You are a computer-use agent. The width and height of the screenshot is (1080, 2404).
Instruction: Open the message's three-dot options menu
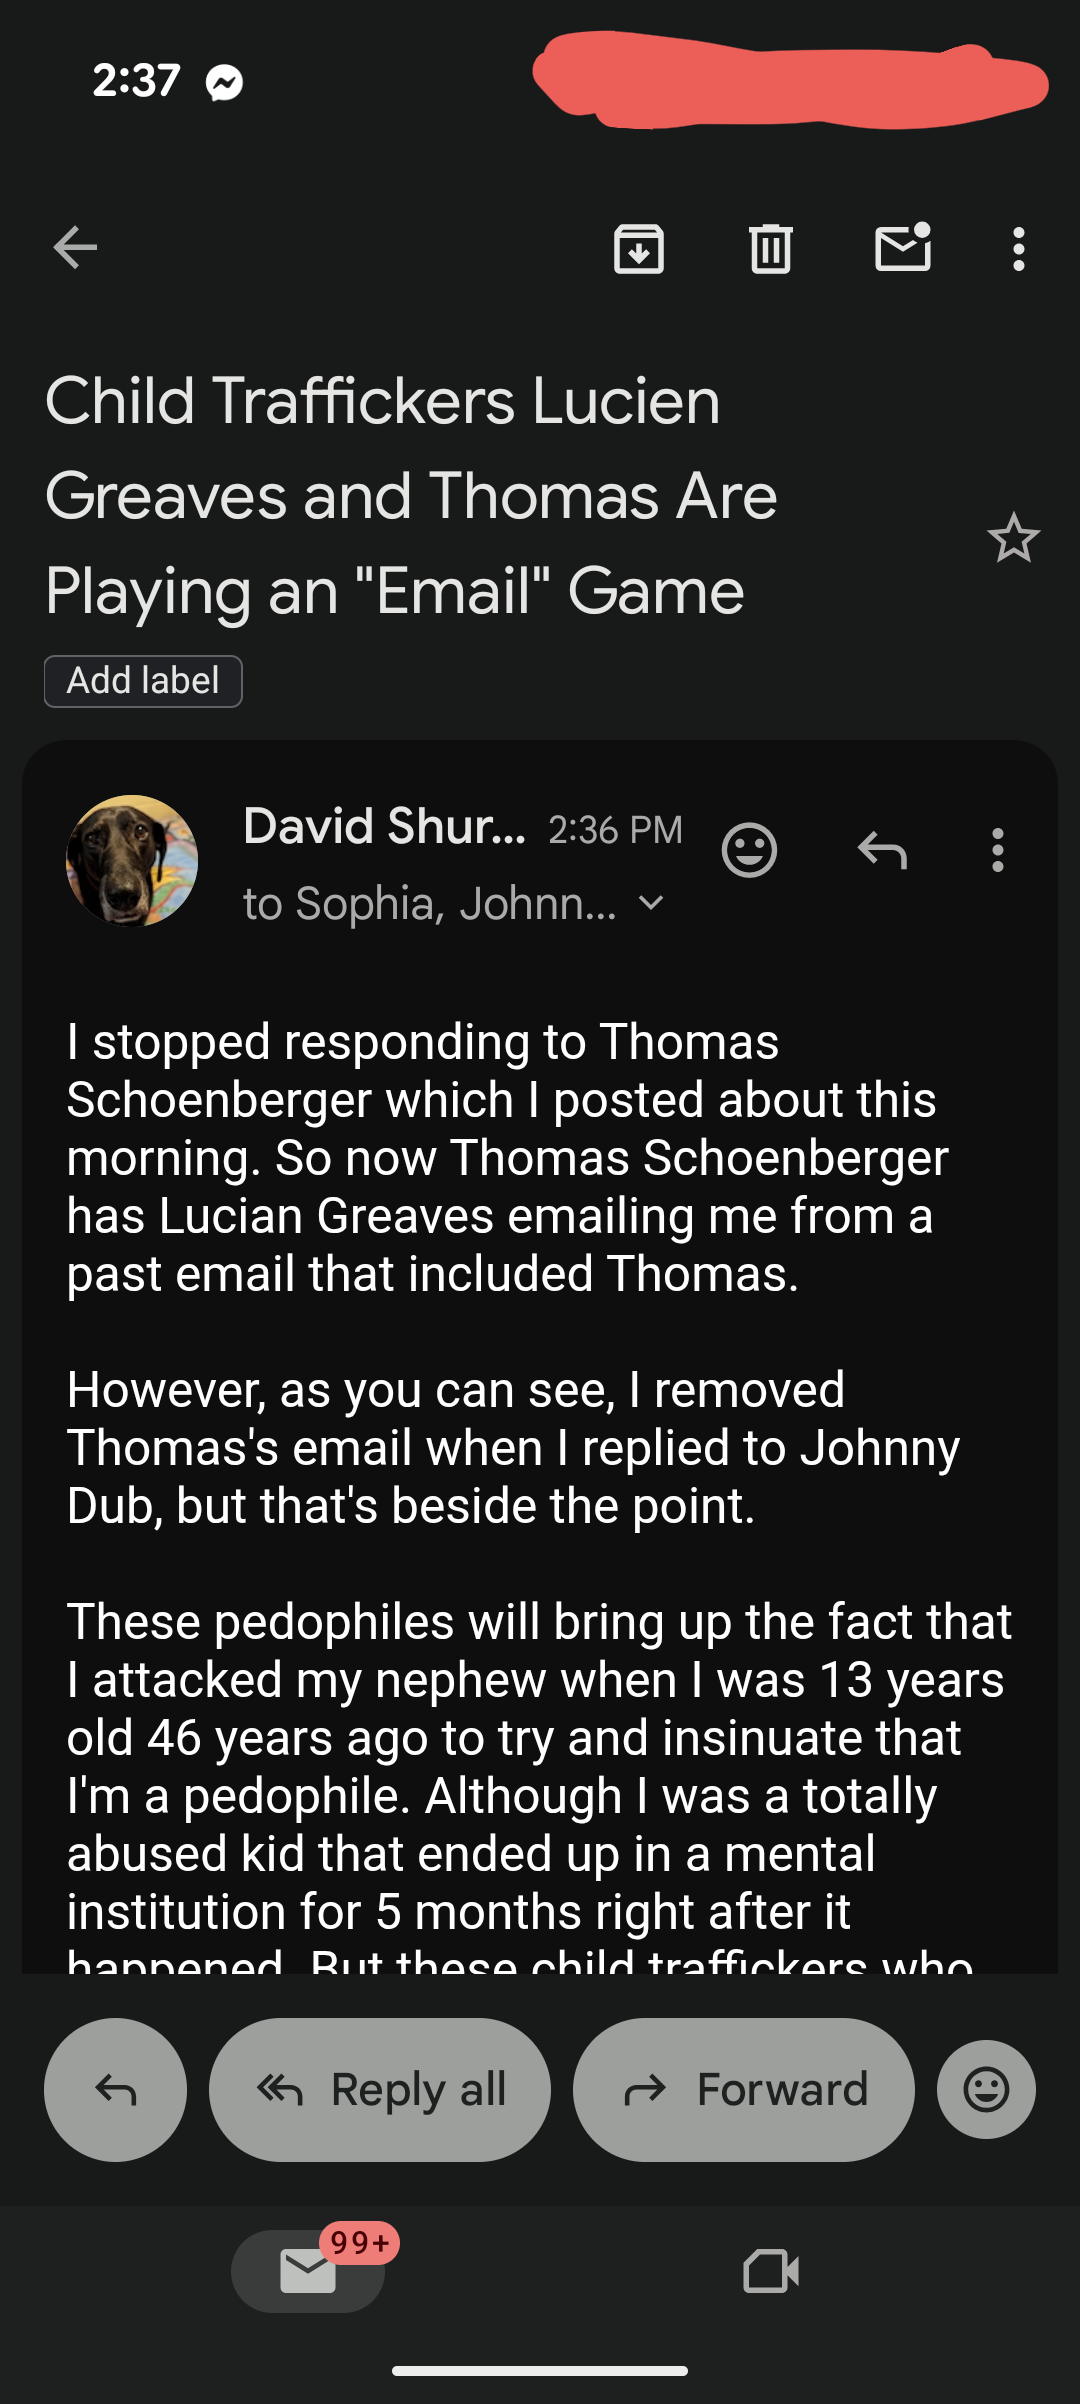point(997,850)
